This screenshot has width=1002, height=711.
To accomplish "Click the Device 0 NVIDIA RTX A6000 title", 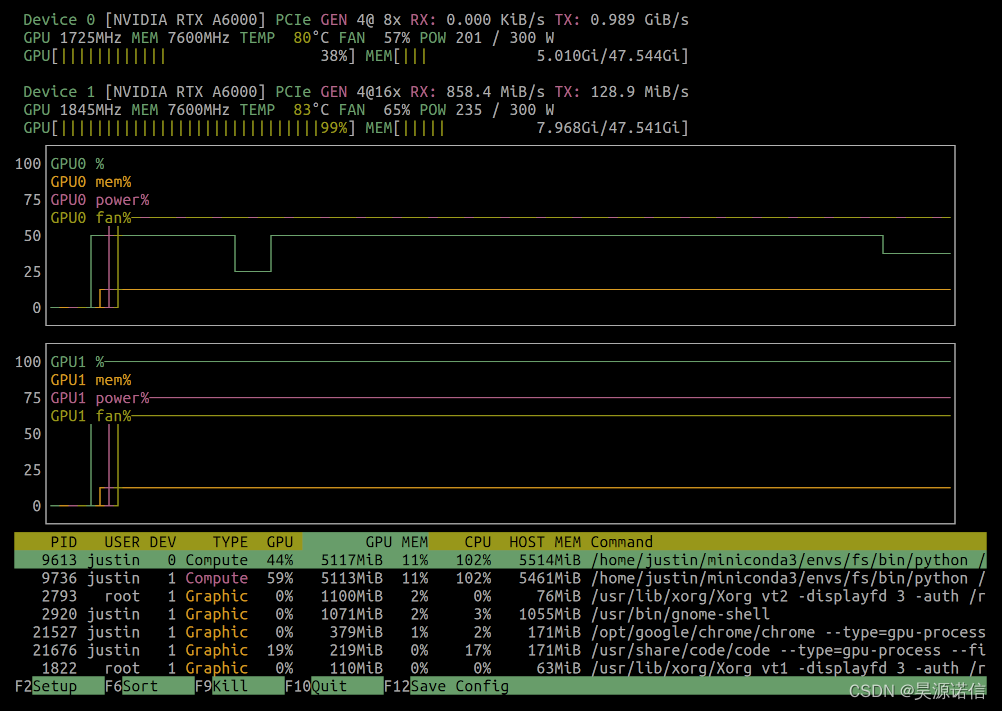I will click(144, 20).
